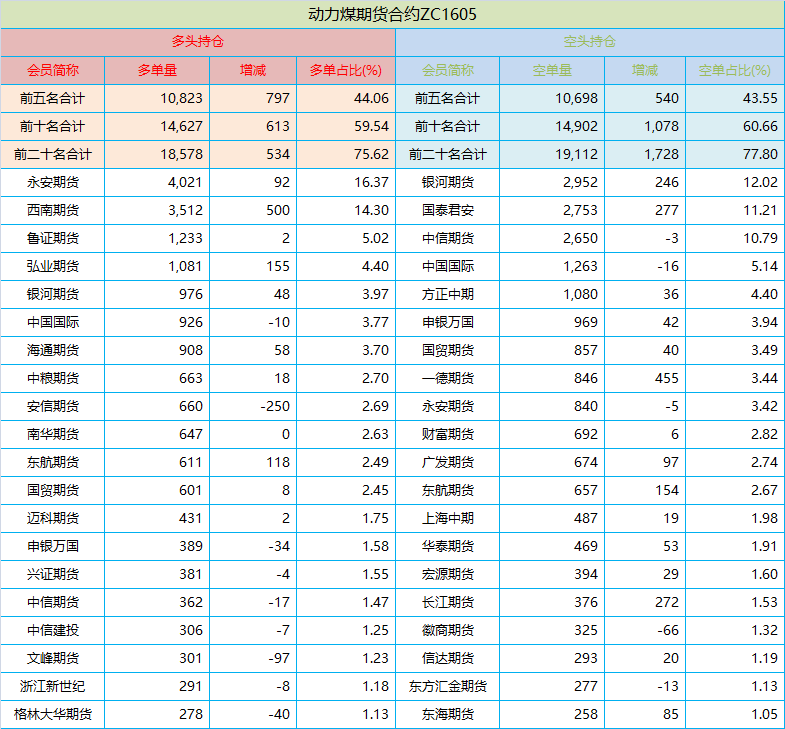The image size is (785, 729).
Task: Click the 77.80 percentage cell
Action: [760, 154]
